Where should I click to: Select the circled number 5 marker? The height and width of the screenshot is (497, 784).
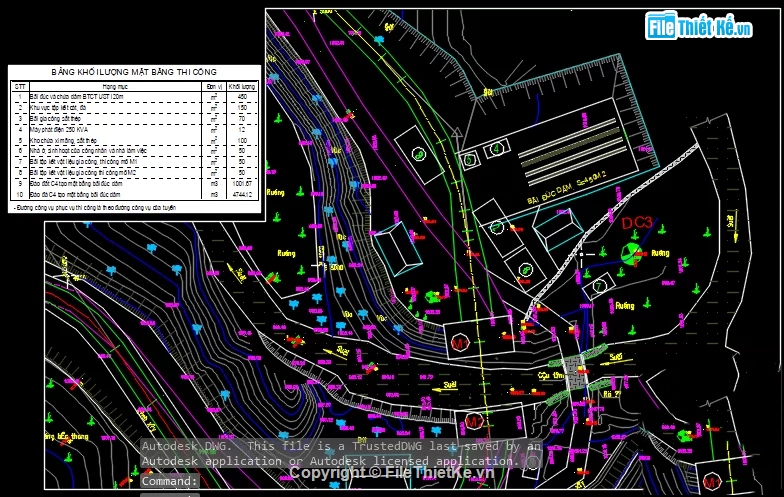pyautogui.click(x=469, y=160)
